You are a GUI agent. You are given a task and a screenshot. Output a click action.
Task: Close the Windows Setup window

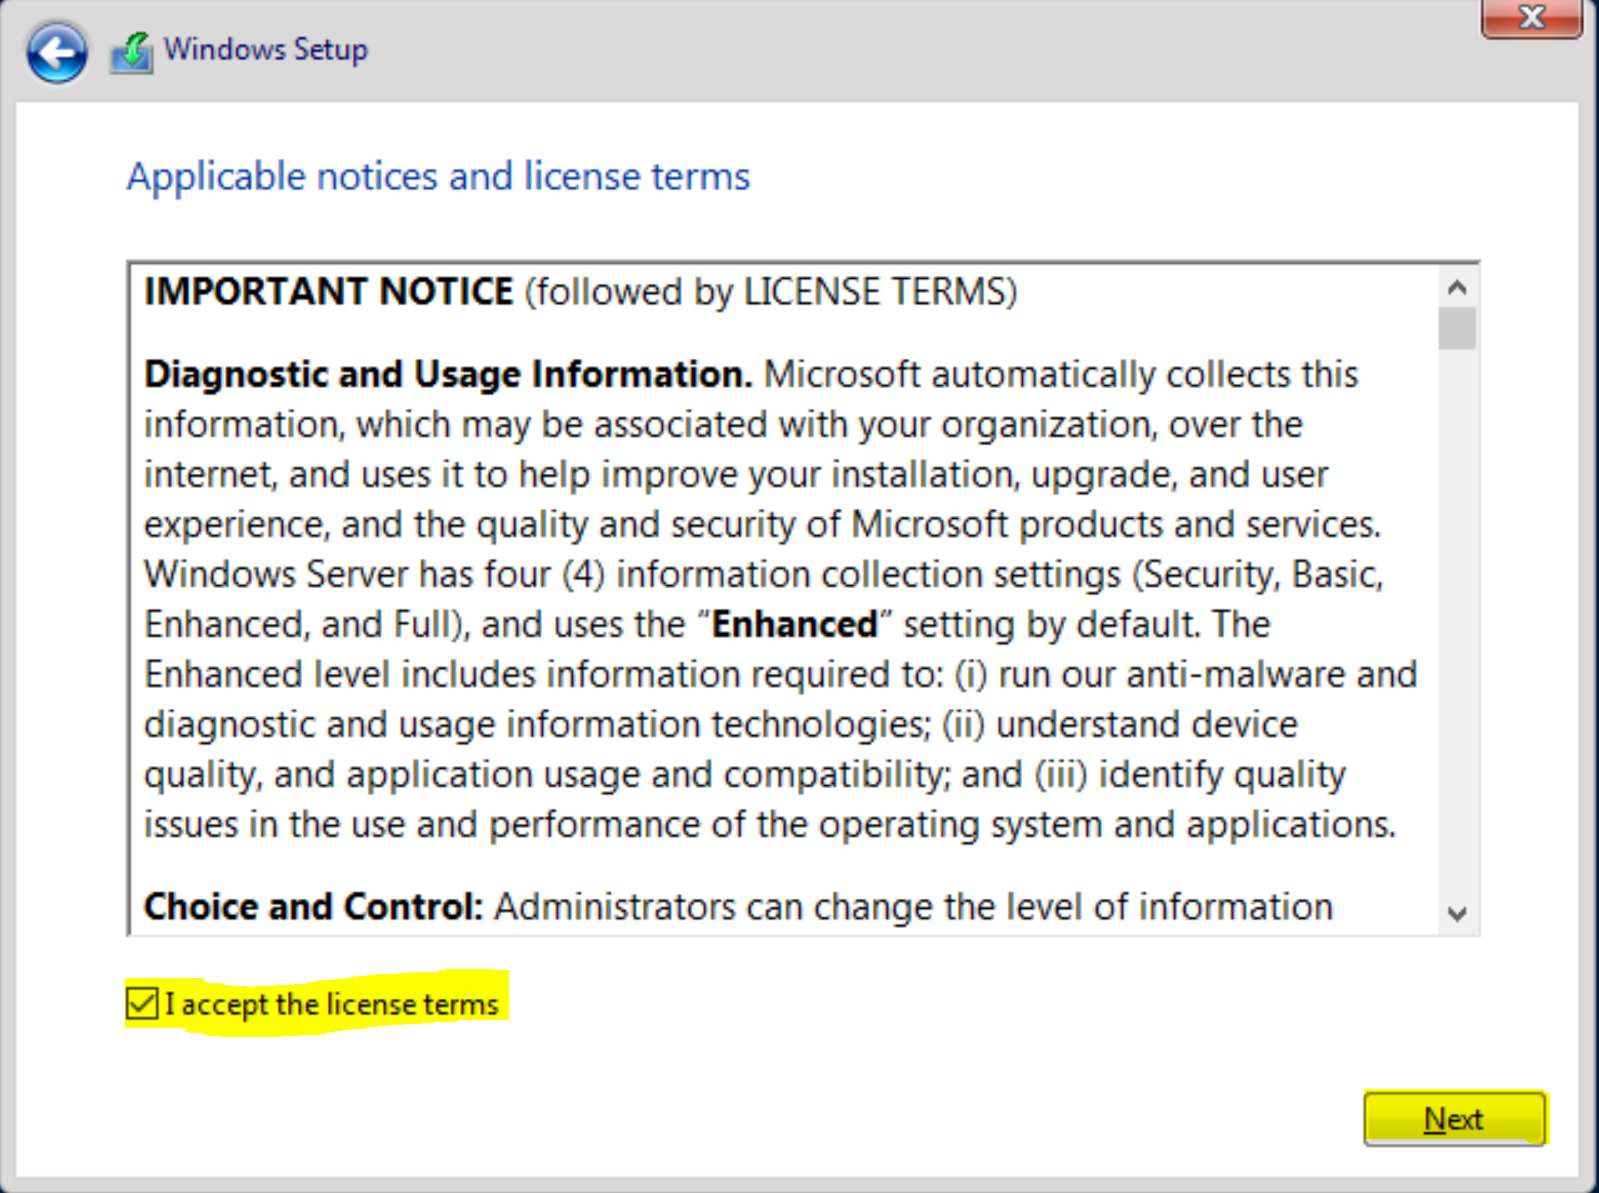click(1531, 17)
